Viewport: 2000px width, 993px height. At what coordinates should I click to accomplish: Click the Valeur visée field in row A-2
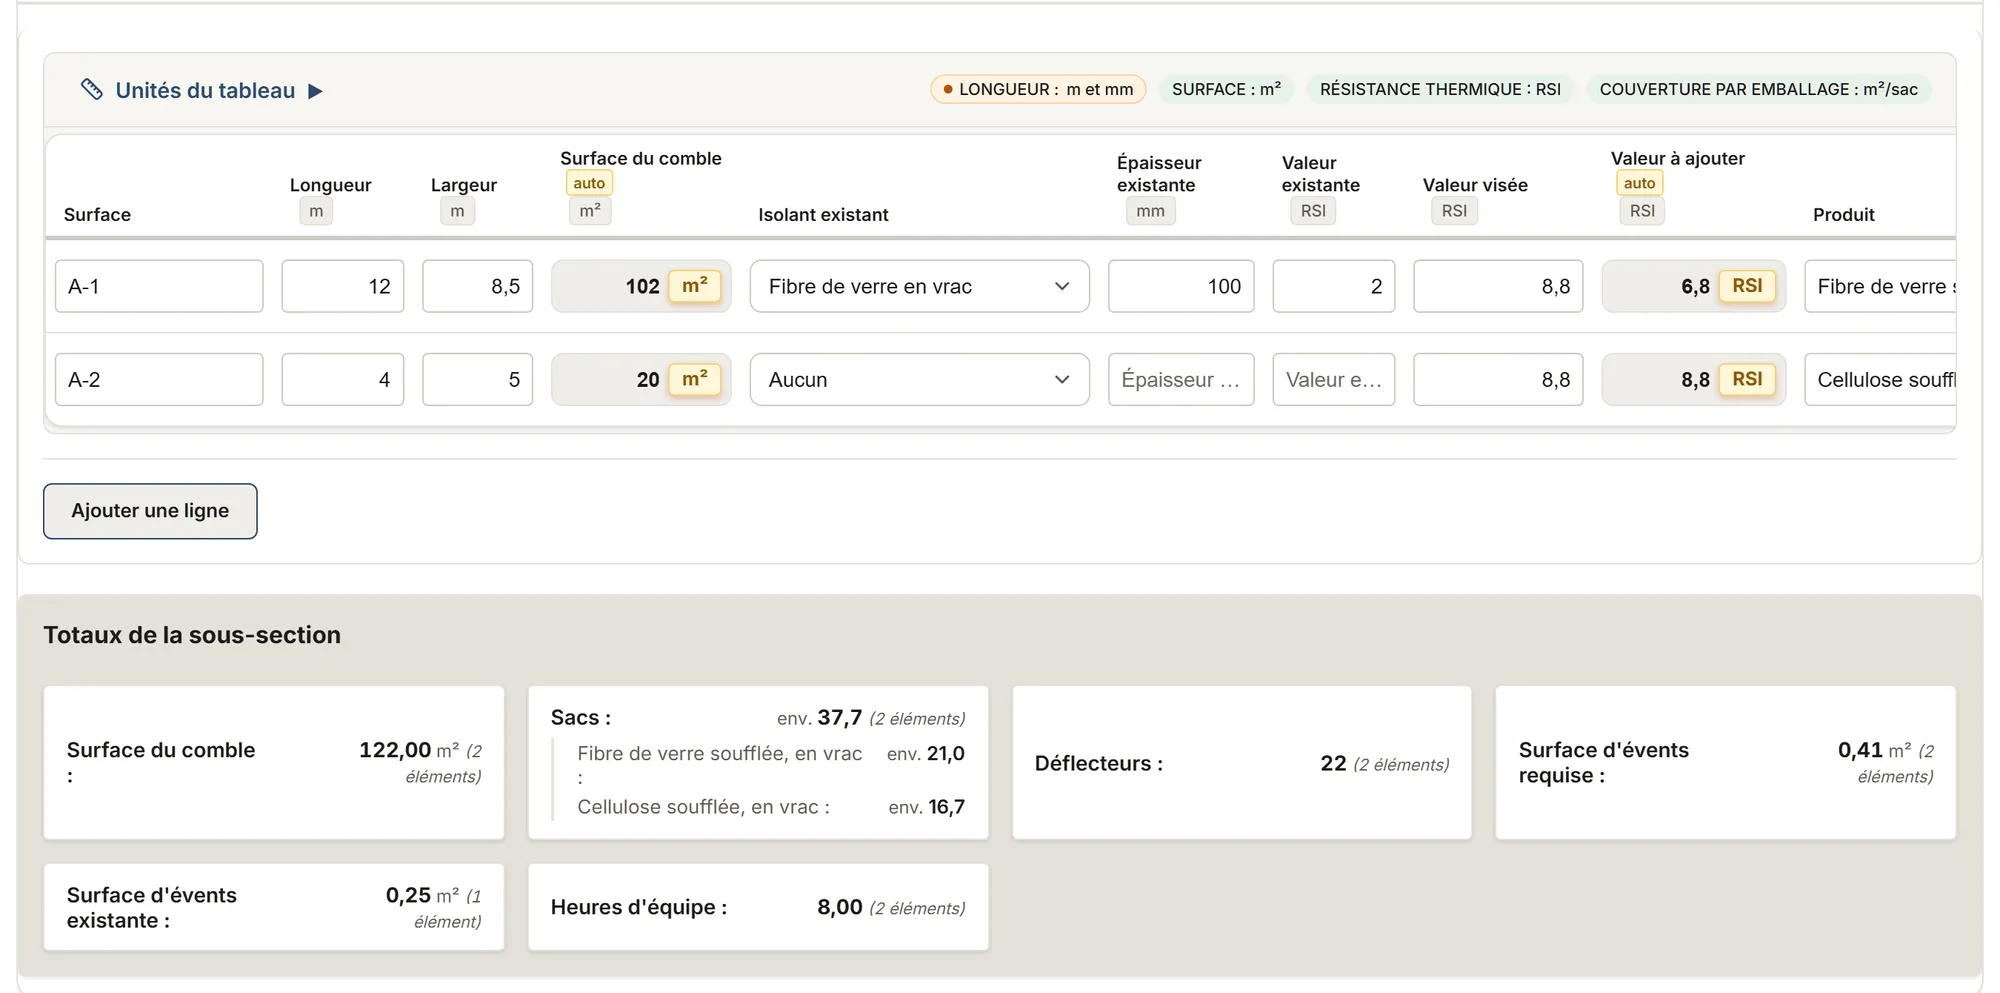[1498, 379]
